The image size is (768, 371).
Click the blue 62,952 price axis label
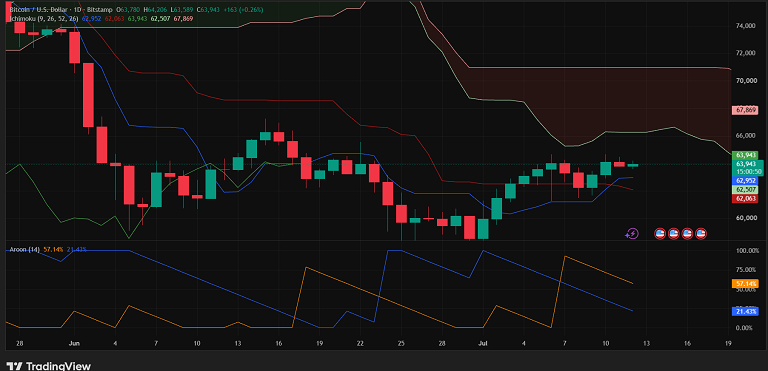744,180
